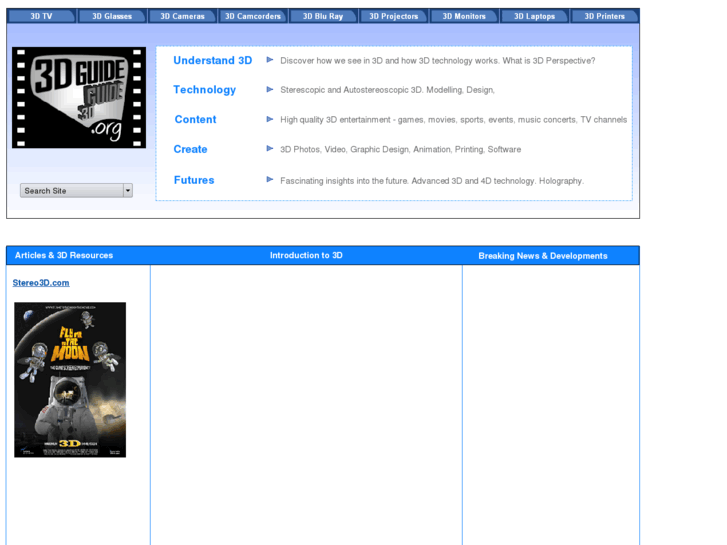The image size is (727, 545).
Task: Click the Articles & 3D Resources header
Action: pyautogui.click(x=64, y=255)
